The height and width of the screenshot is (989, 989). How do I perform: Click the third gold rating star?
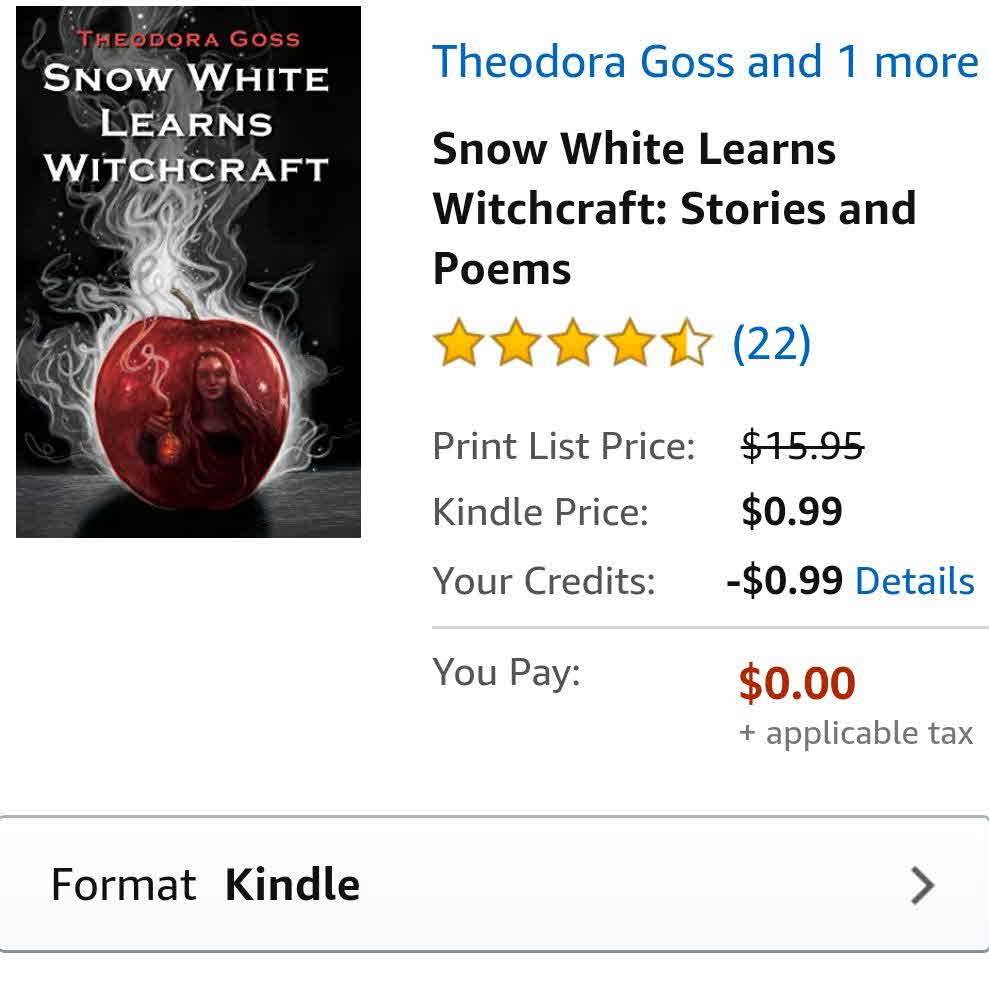coord(573,342)
